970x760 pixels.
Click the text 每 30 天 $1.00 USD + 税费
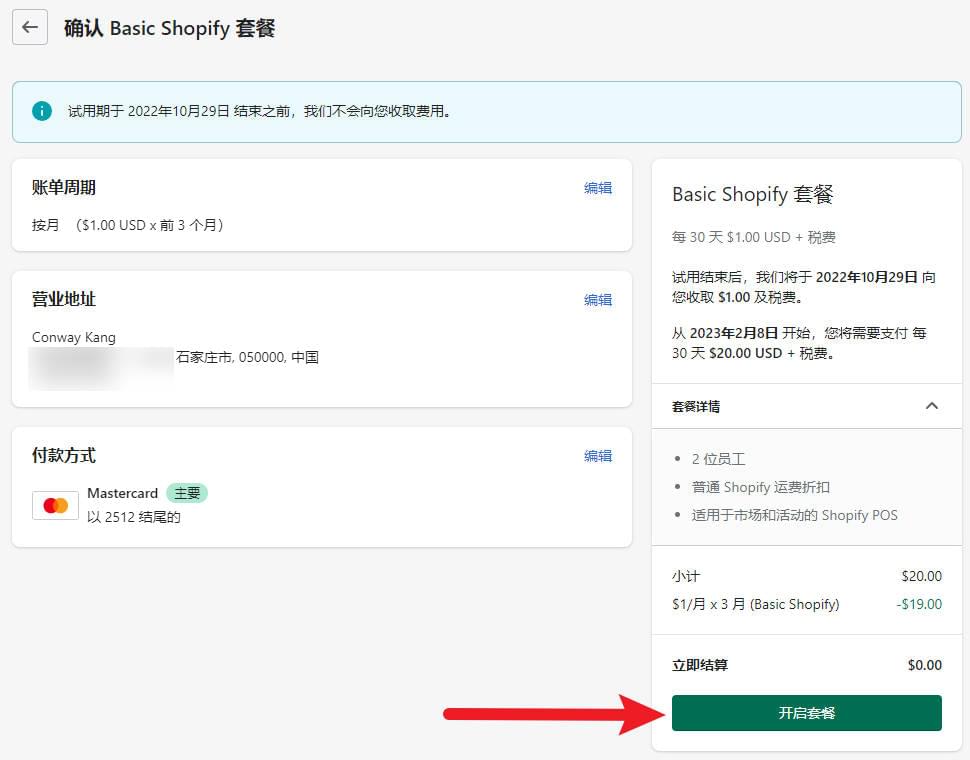[753, 237]
